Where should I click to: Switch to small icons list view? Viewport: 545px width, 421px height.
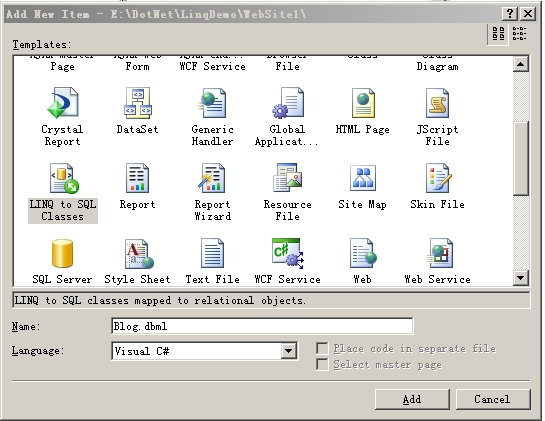coord(519,34)
